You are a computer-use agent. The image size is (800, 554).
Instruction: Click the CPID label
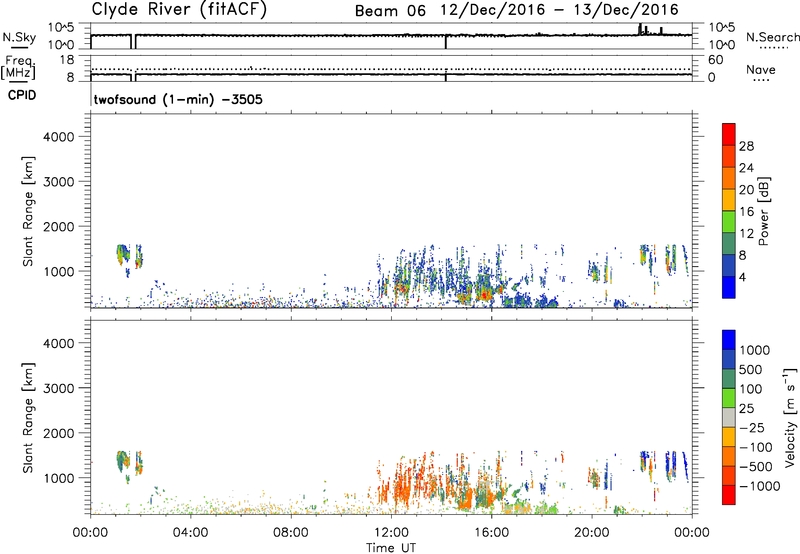(x=22, y=95)
